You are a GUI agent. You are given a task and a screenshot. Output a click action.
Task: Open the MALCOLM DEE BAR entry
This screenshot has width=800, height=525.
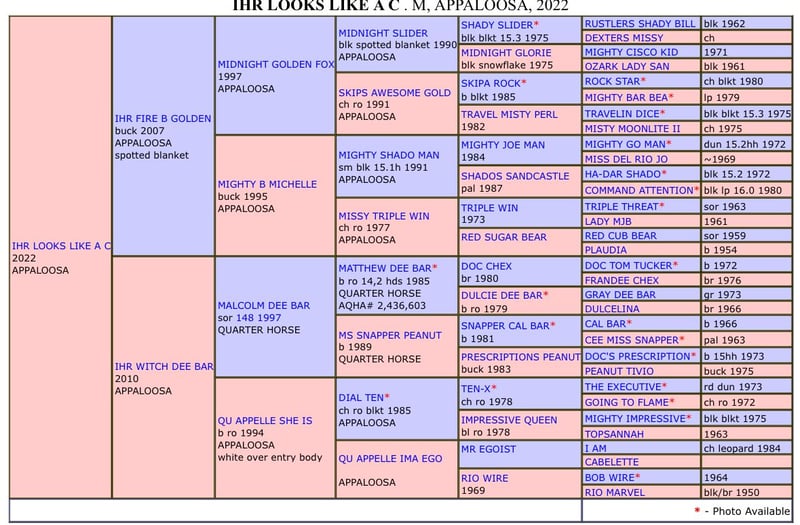(261, 304)
